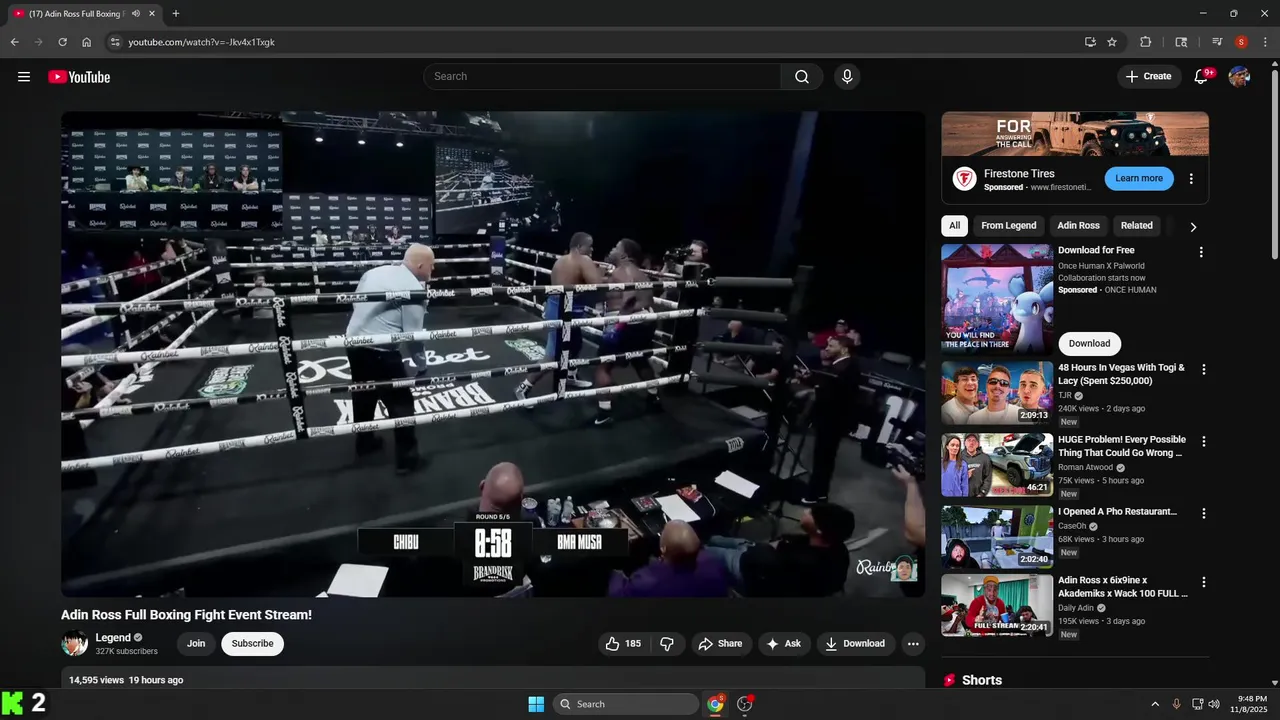Viewport: 1280px width, 720px height.
Task: Open I Opened A Pho Restaurant thumbnail
Action: pyautogui.click(x=997, y=537)
